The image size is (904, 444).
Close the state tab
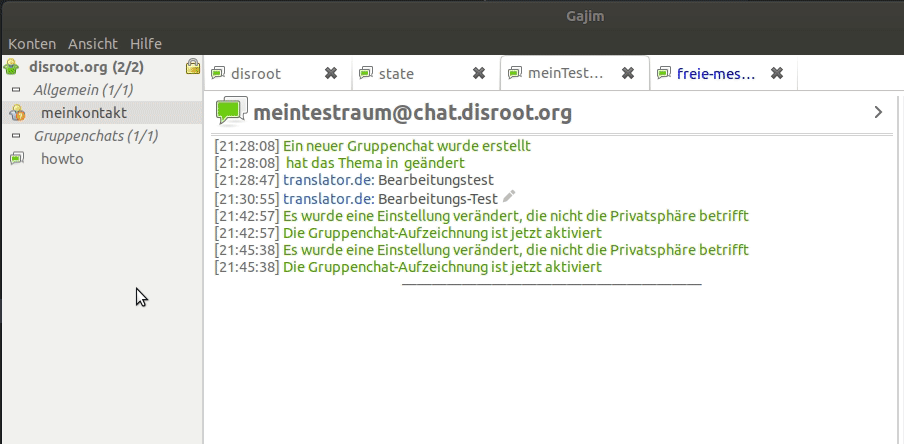point(479,73)
